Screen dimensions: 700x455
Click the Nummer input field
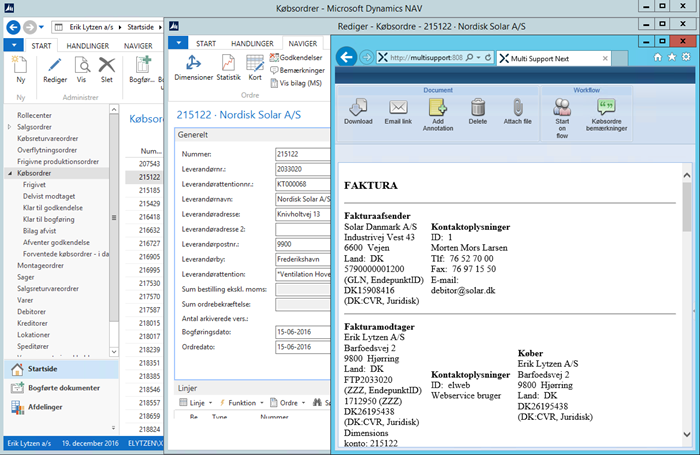302,154
